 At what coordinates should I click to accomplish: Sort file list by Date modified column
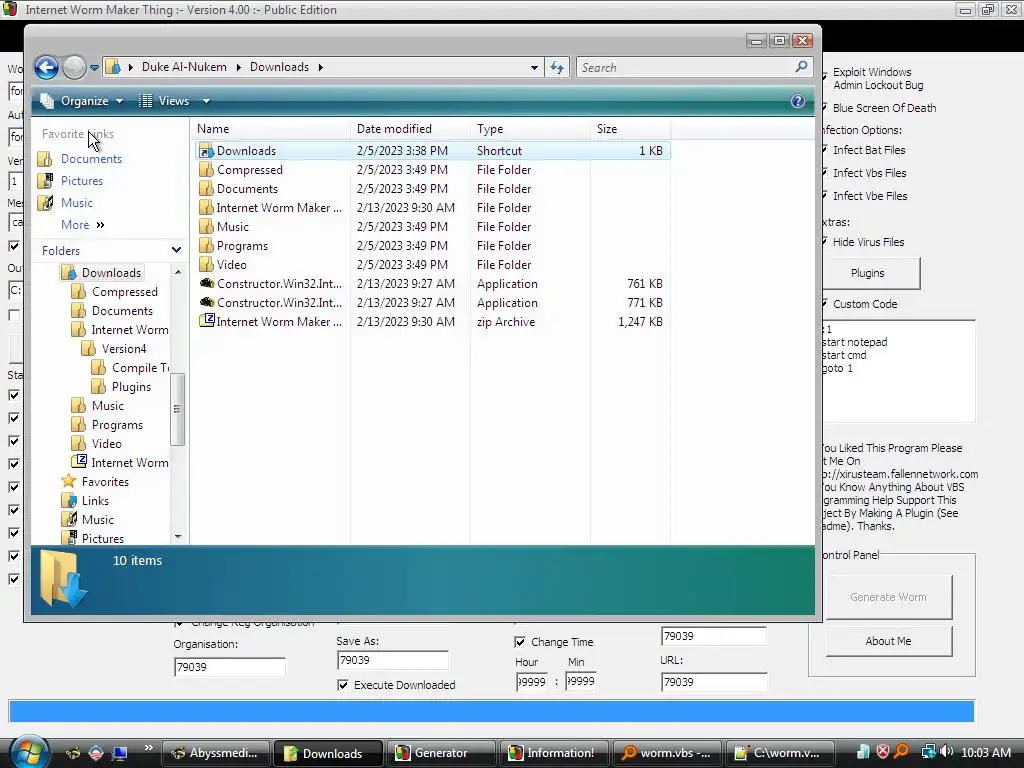point(410,129)
